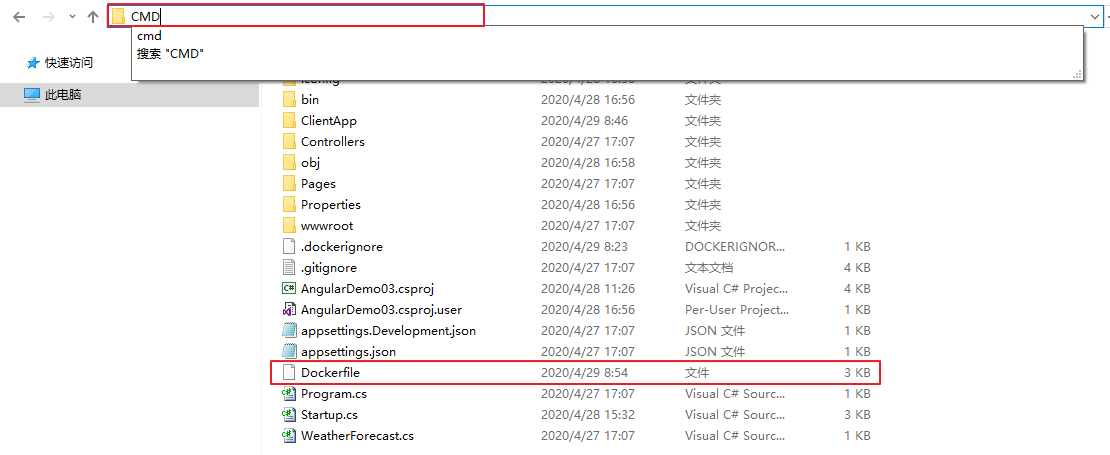Open the recent locations chevron
The height and width of the screenshot is (455, 1110).
[72, 17]
